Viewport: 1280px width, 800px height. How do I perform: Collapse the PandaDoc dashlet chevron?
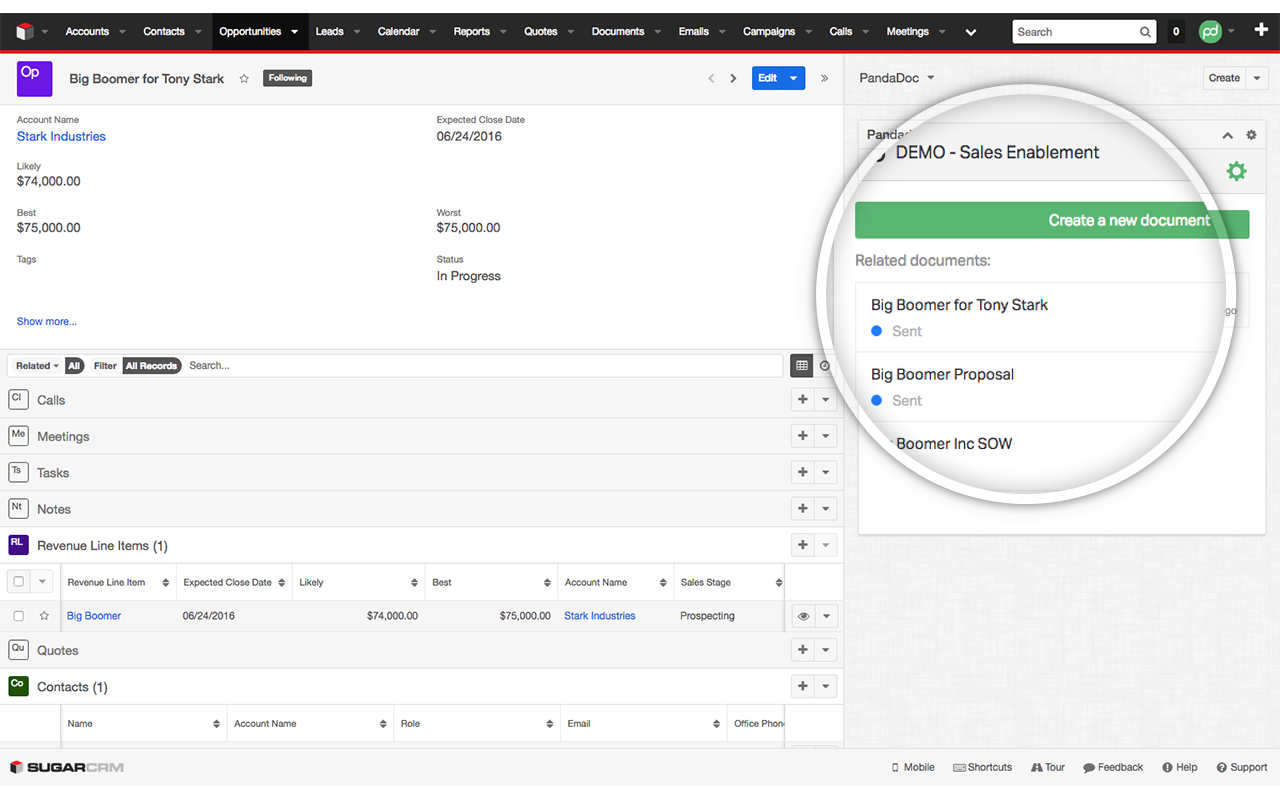click(1228, 135)
